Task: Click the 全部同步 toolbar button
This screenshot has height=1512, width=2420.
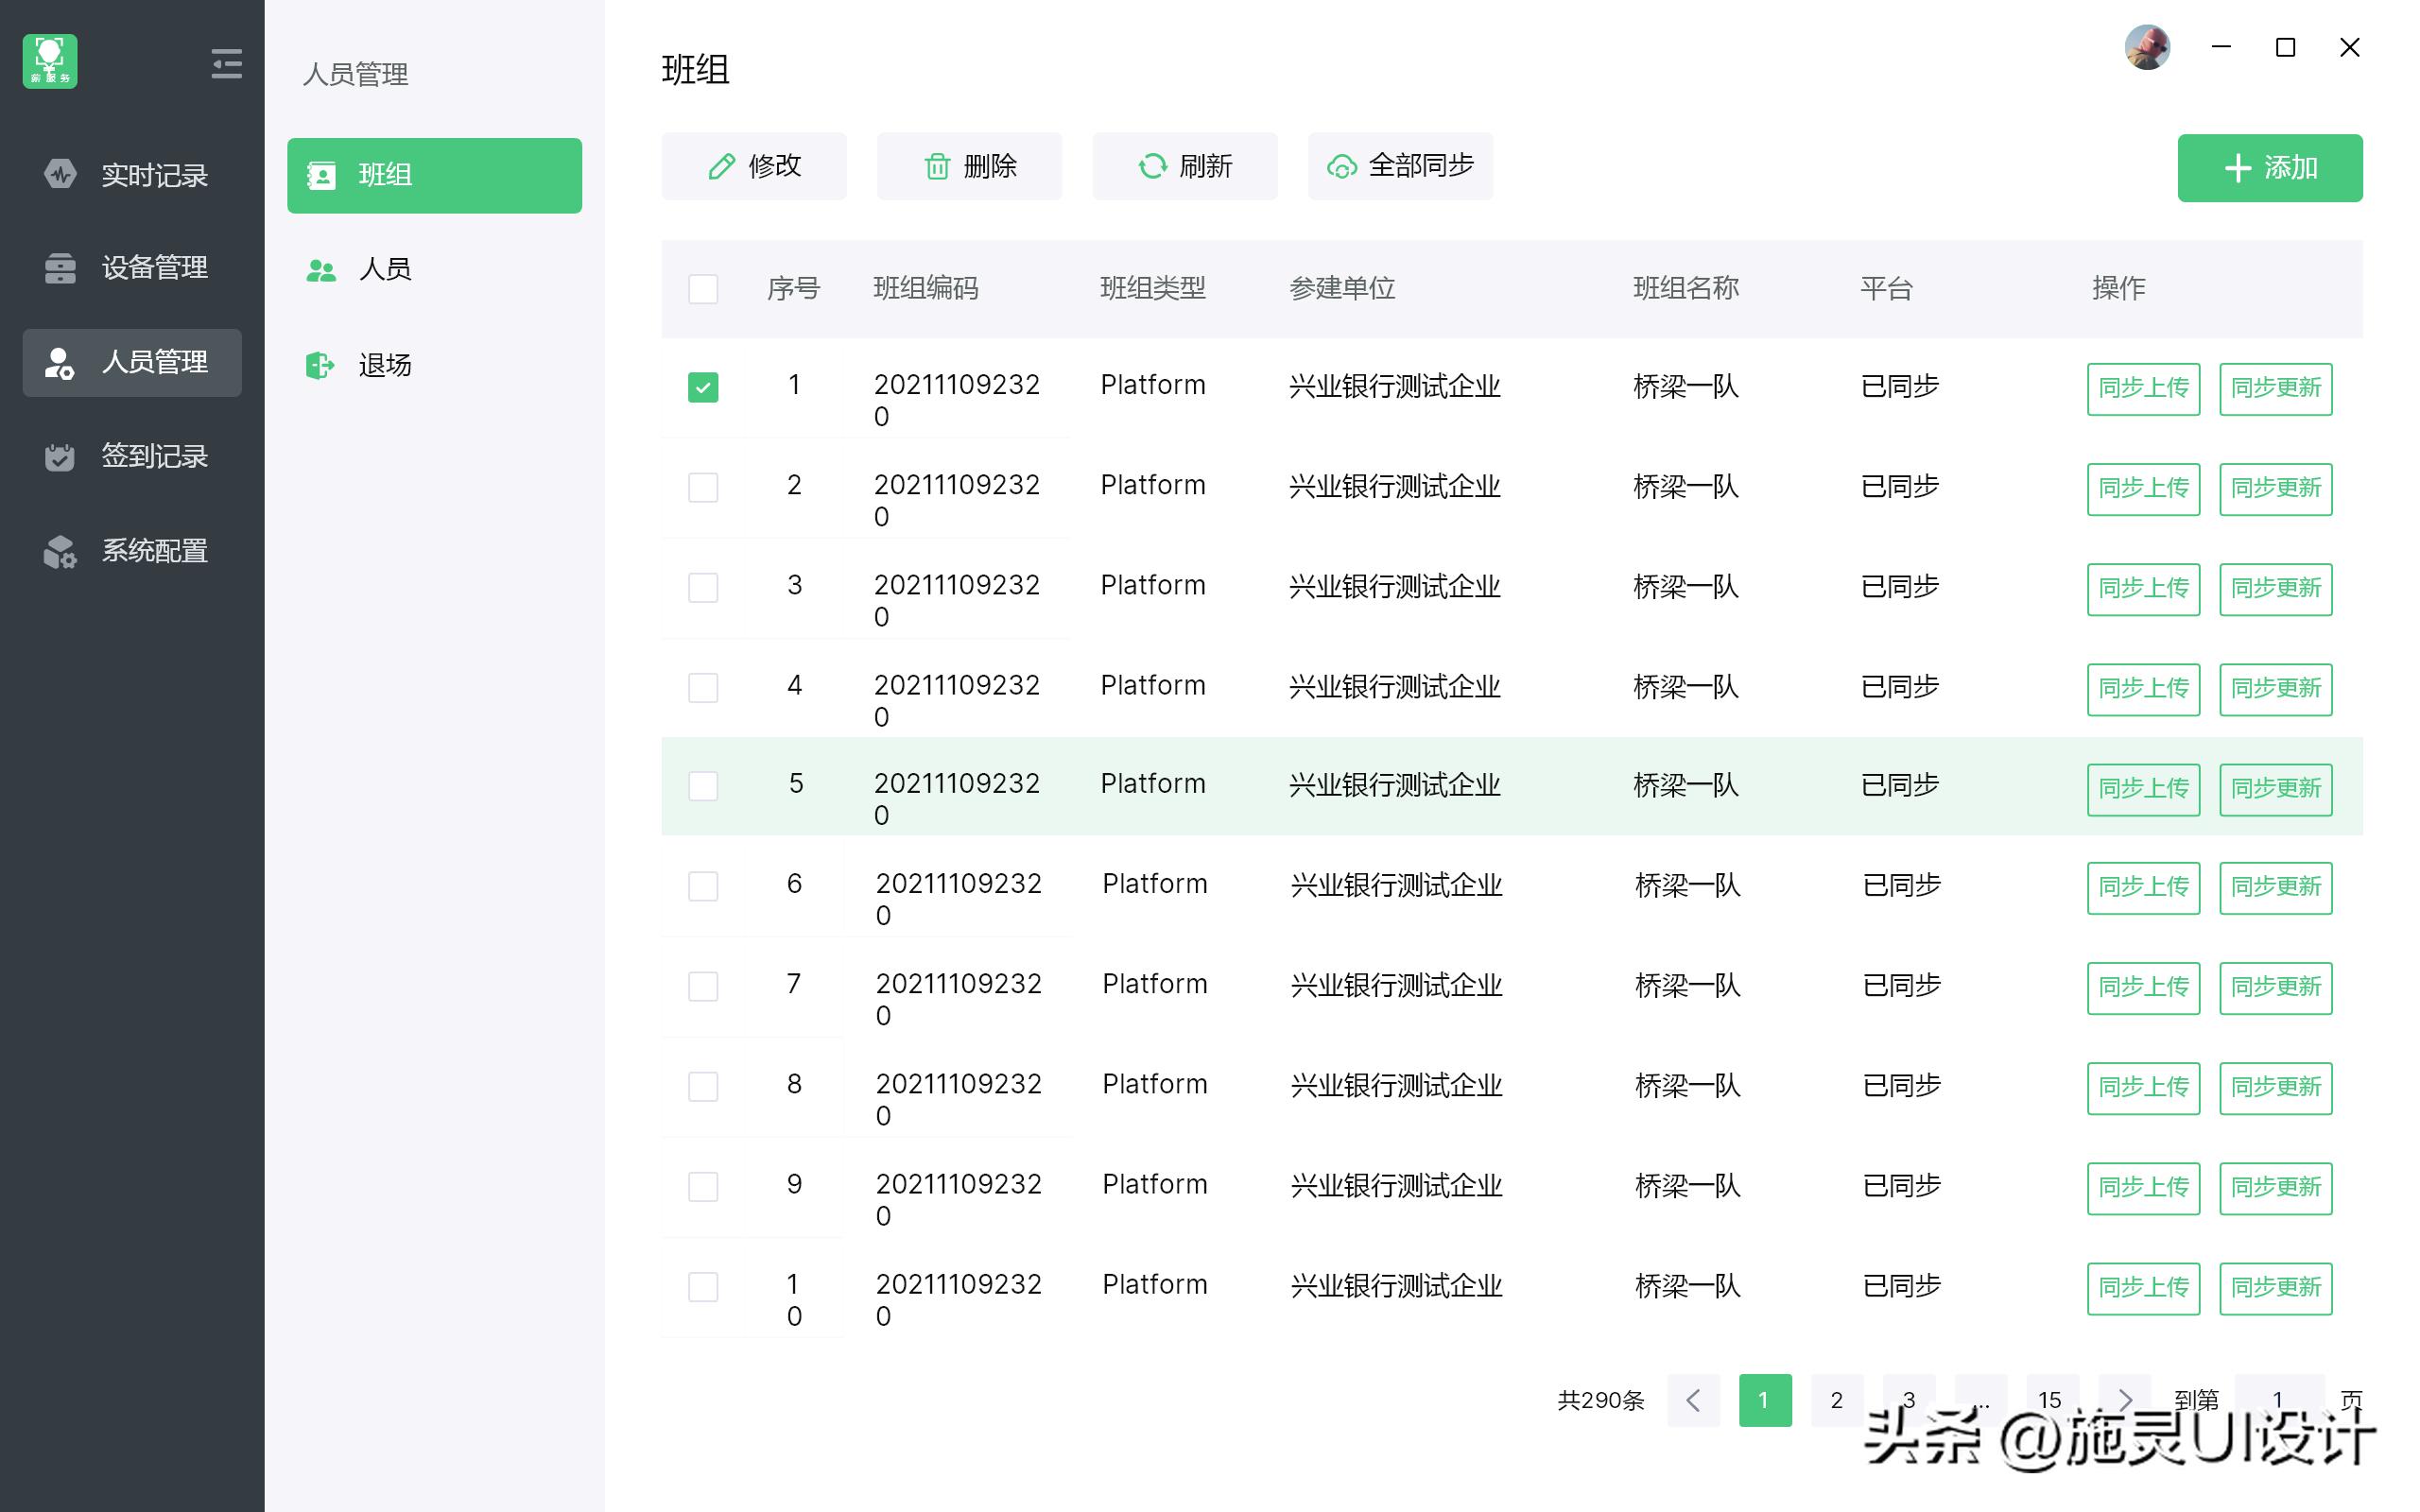Action: click(x=1399, y=166)
